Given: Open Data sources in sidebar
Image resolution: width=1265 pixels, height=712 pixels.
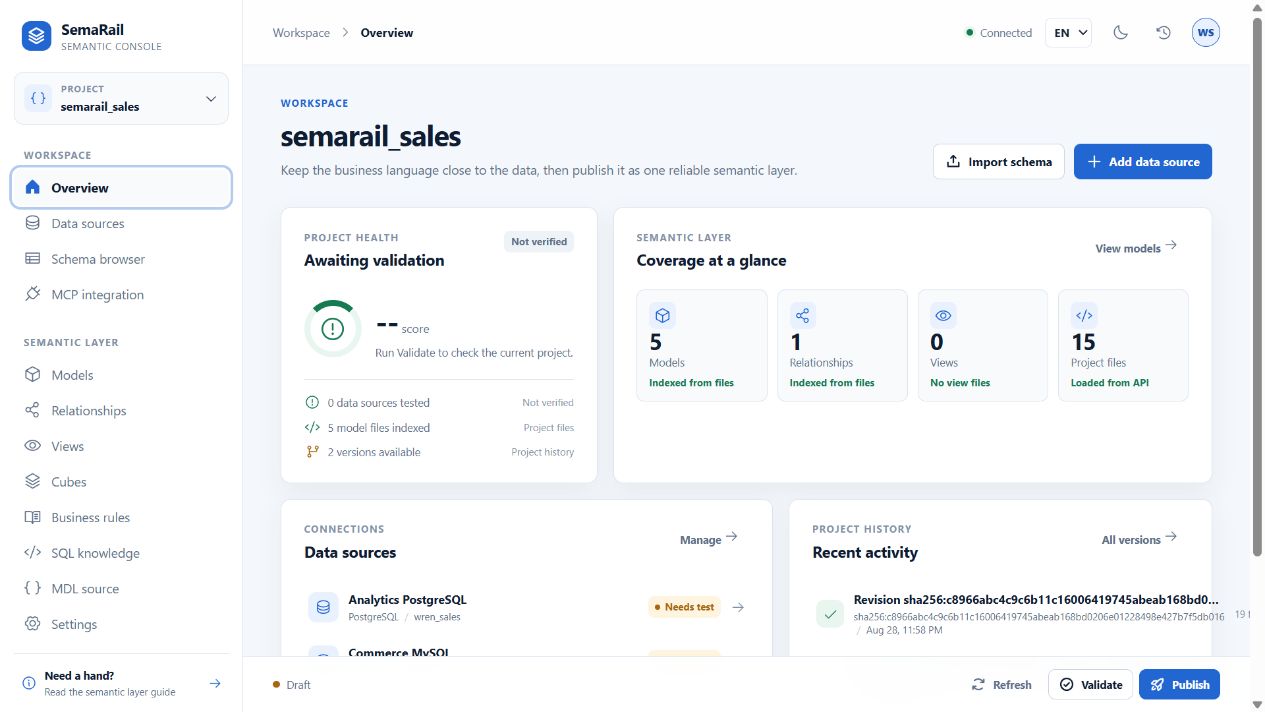Looking at the screenshot, I should pos(121,223).
